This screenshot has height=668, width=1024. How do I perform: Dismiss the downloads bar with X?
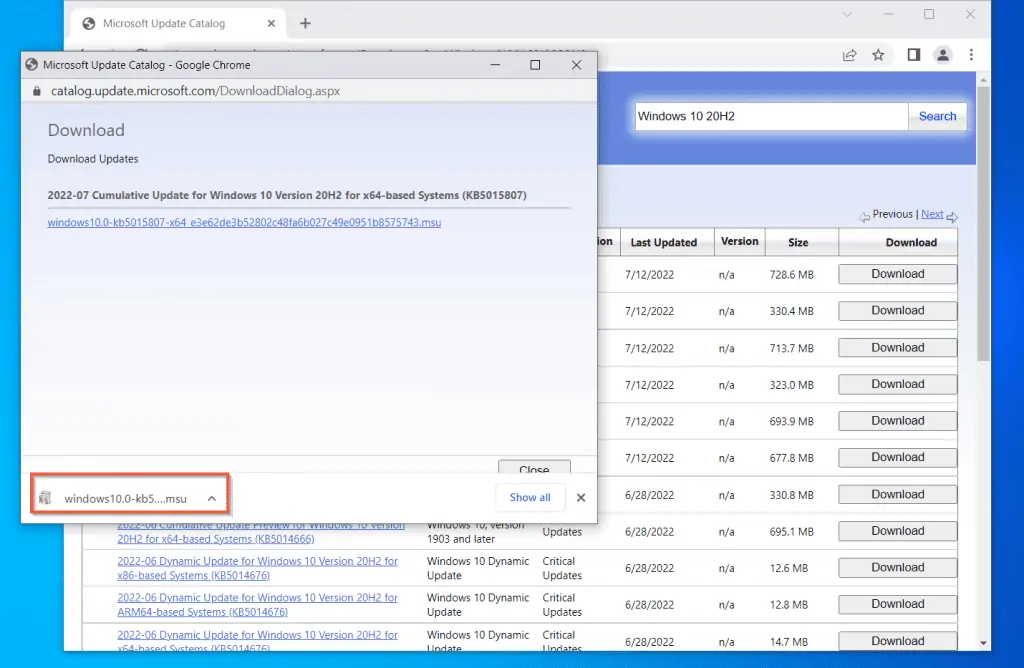(581, 498)
